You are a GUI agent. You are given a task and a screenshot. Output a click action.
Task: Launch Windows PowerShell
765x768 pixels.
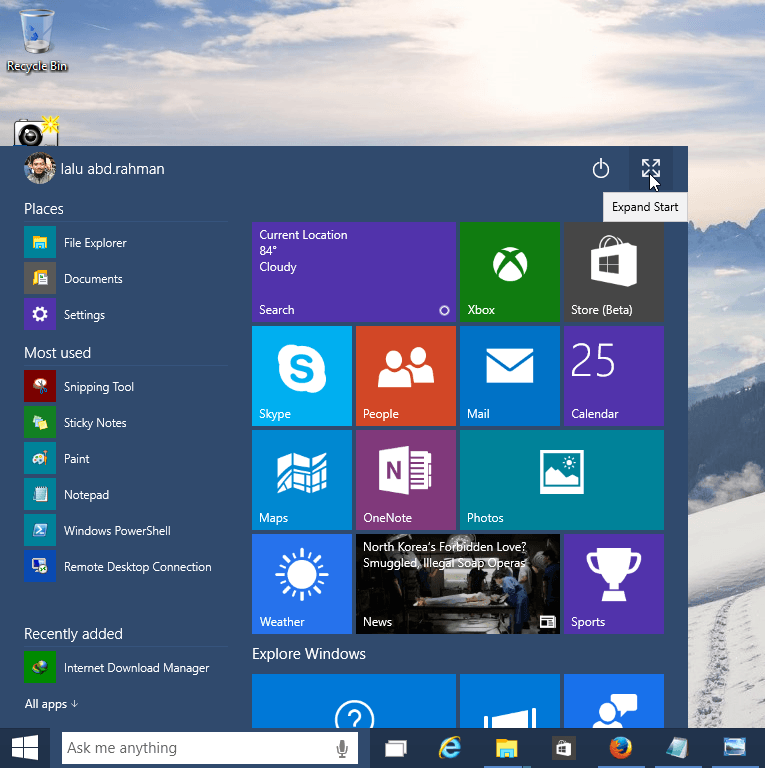tap(126, 530)
